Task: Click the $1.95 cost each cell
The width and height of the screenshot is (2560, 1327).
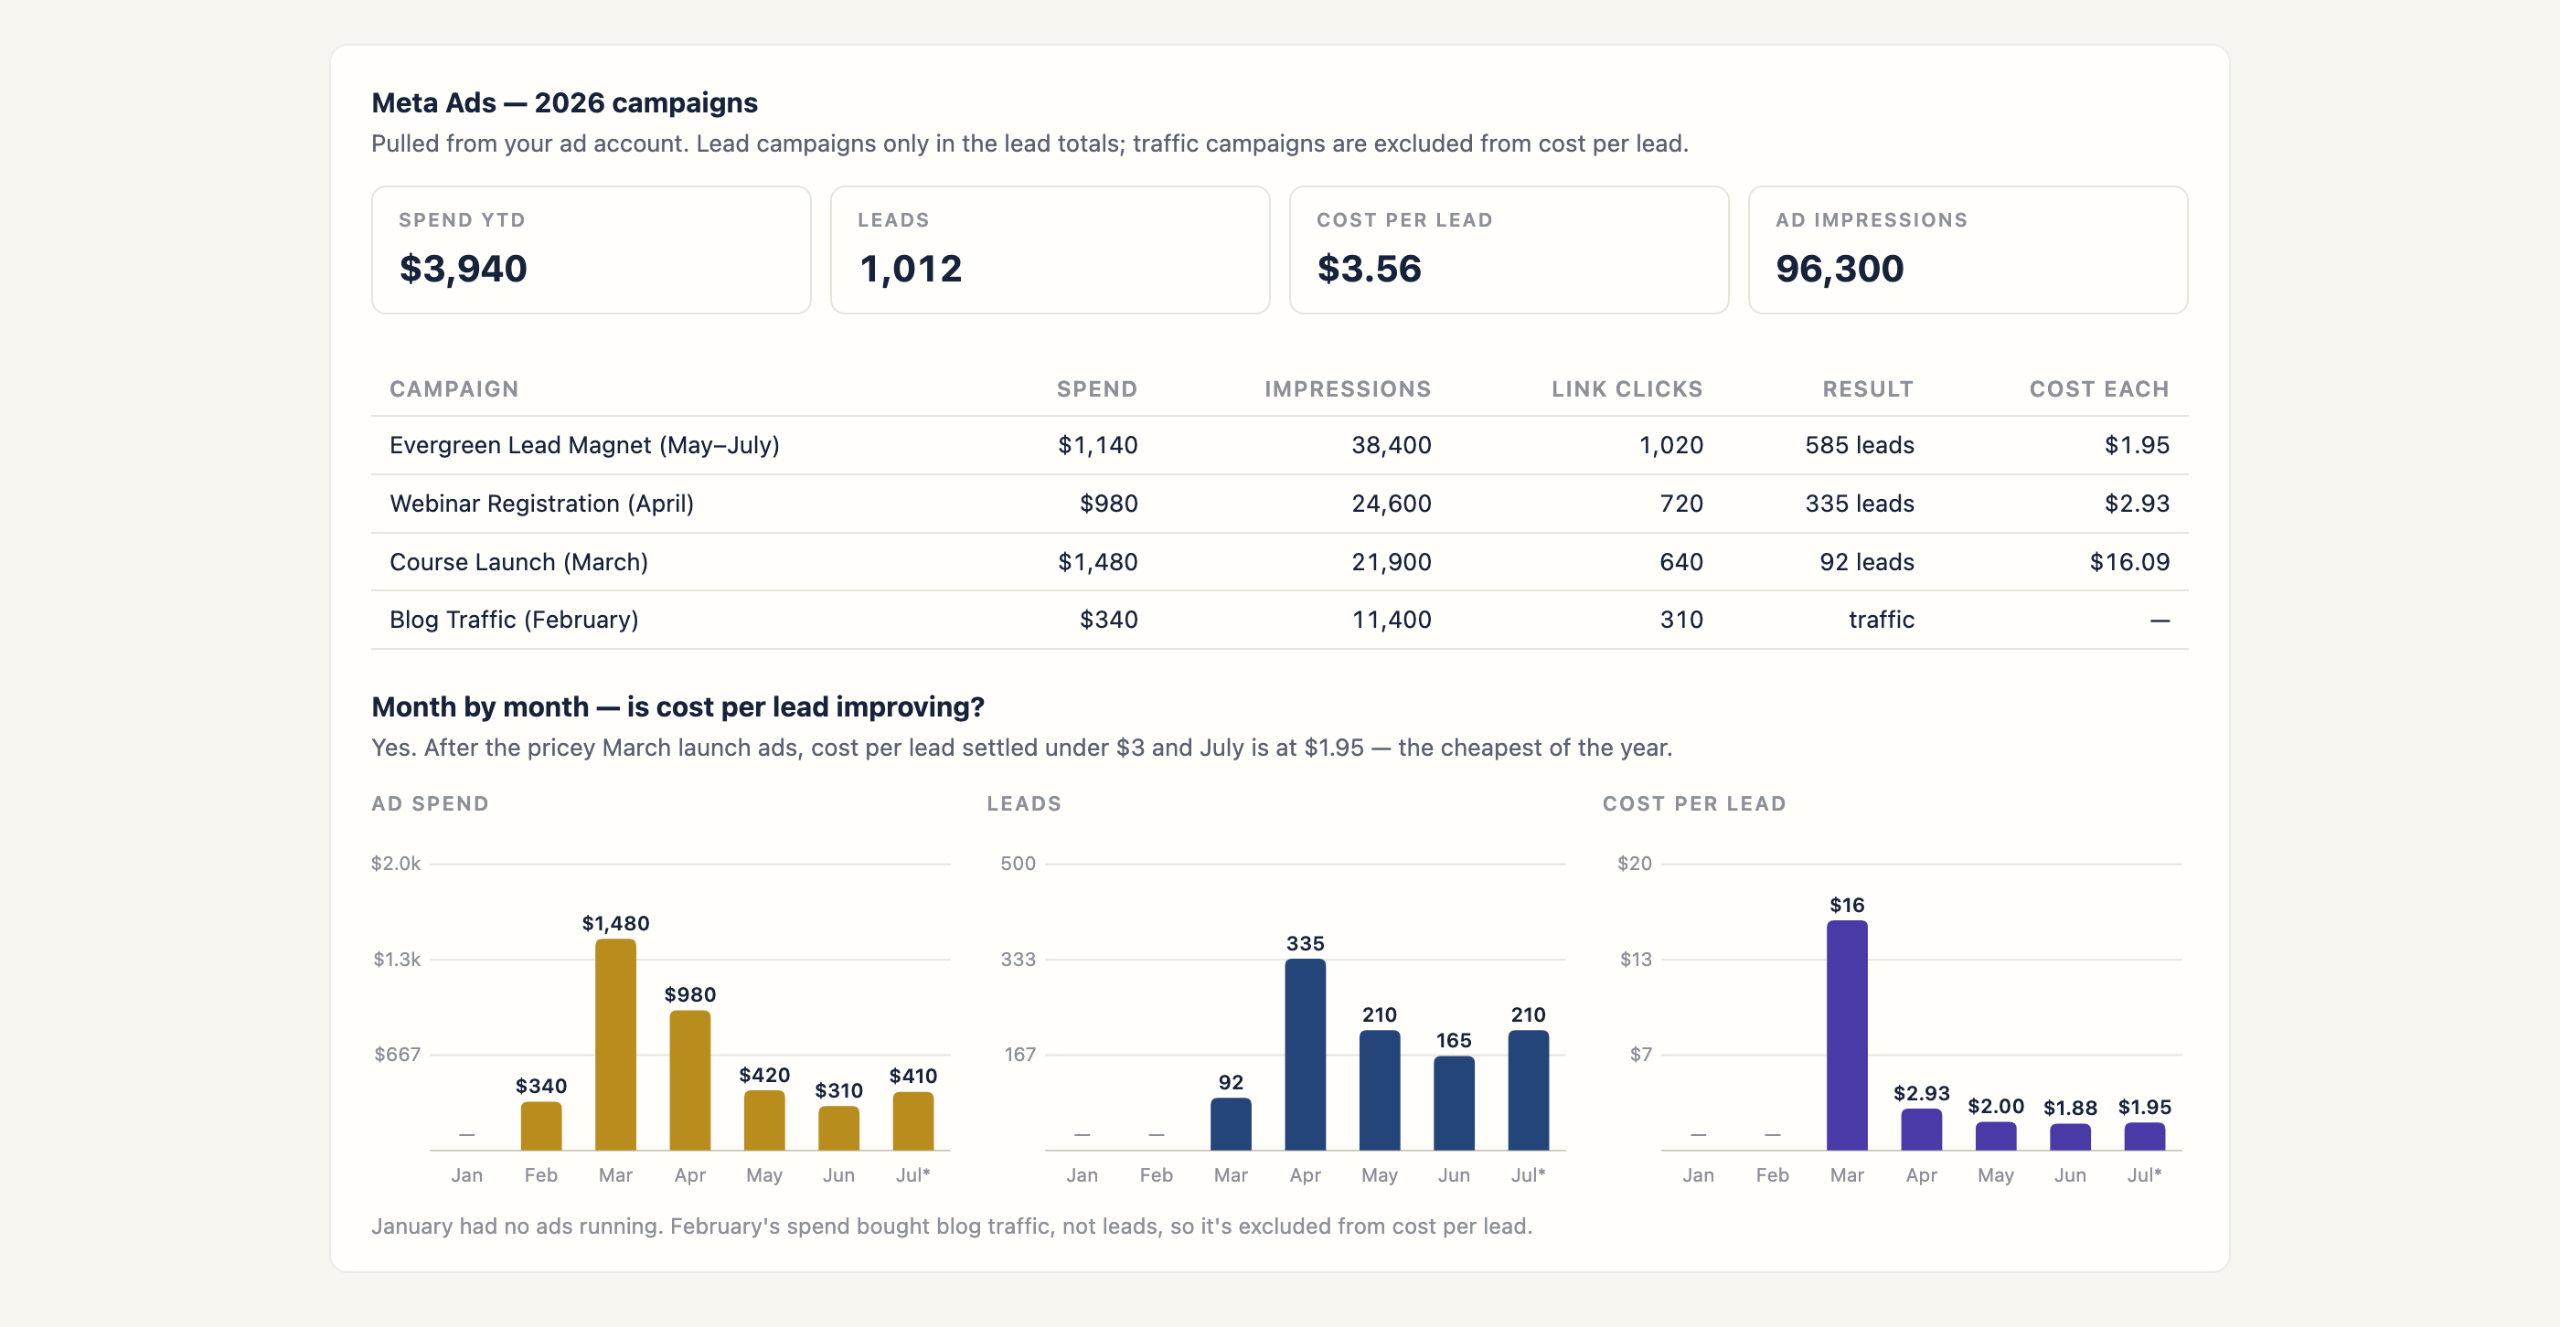Action: (2137, 445)
